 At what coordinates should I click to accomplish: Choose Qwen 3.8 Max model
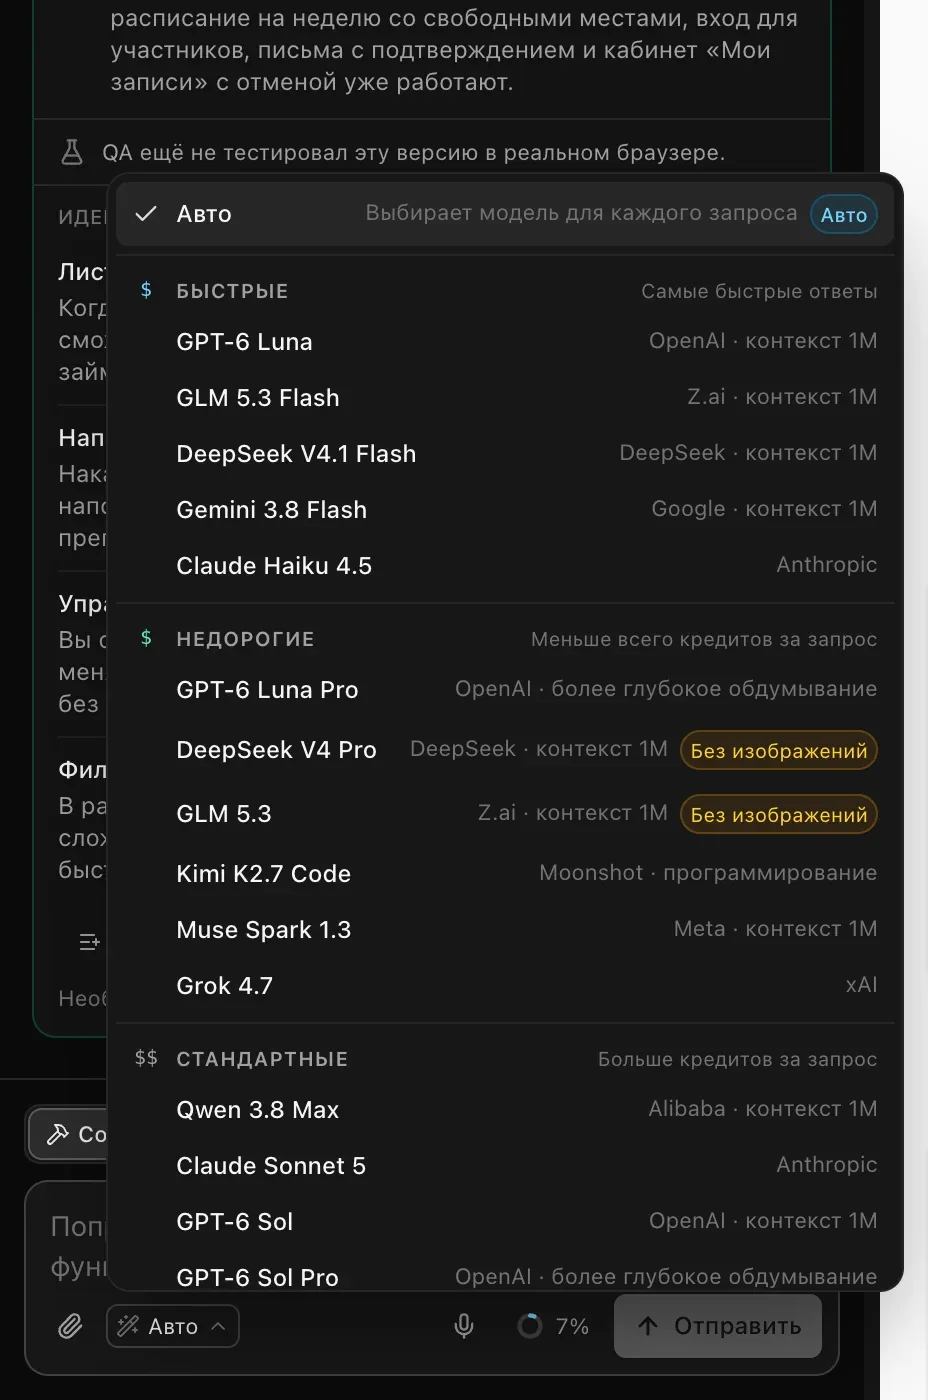[505, 1110]
